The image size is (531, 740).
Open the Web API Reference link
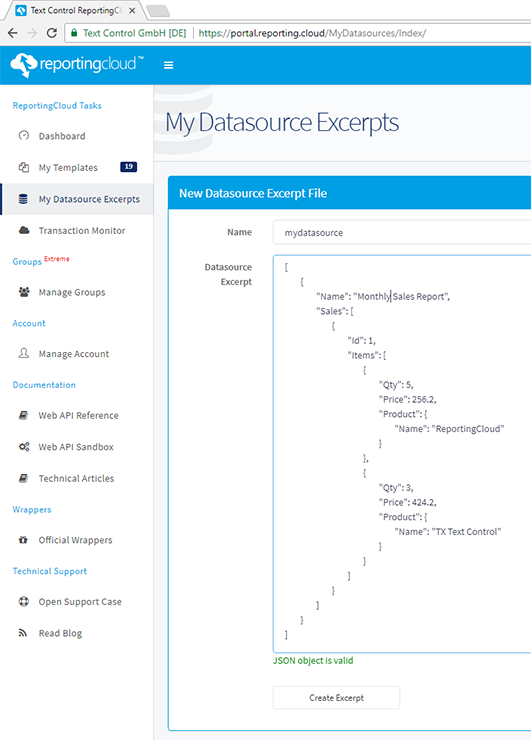coord(78,415)
